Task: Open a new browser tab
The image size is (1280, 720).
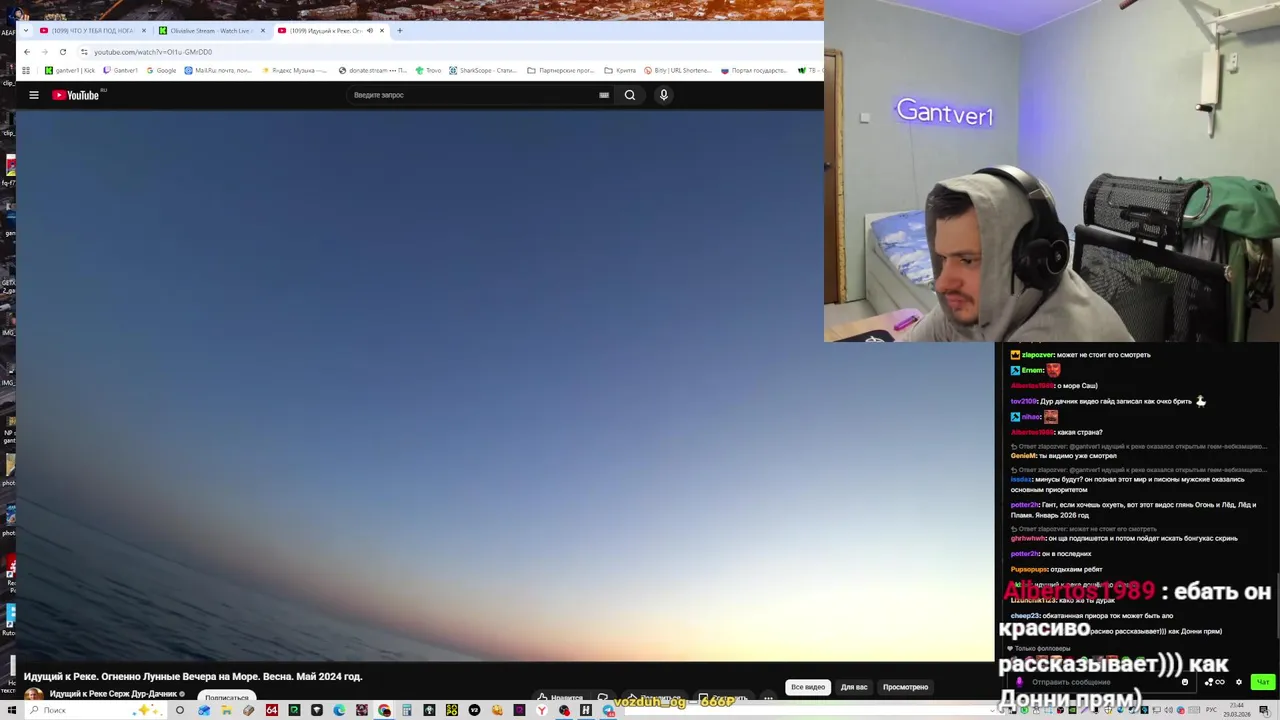Action: [400, 31]
